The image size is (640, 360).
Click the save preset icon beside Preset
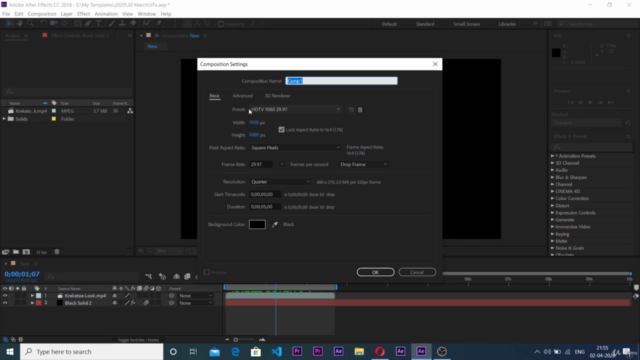tap(351, 109)
